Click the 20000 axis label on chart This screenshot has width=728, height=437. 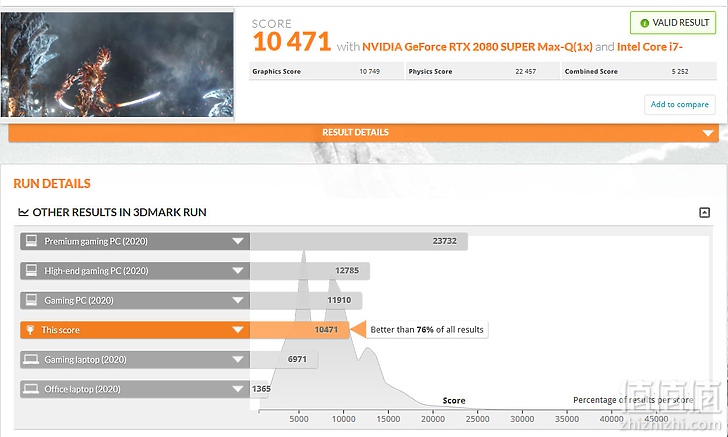[433, 419]
